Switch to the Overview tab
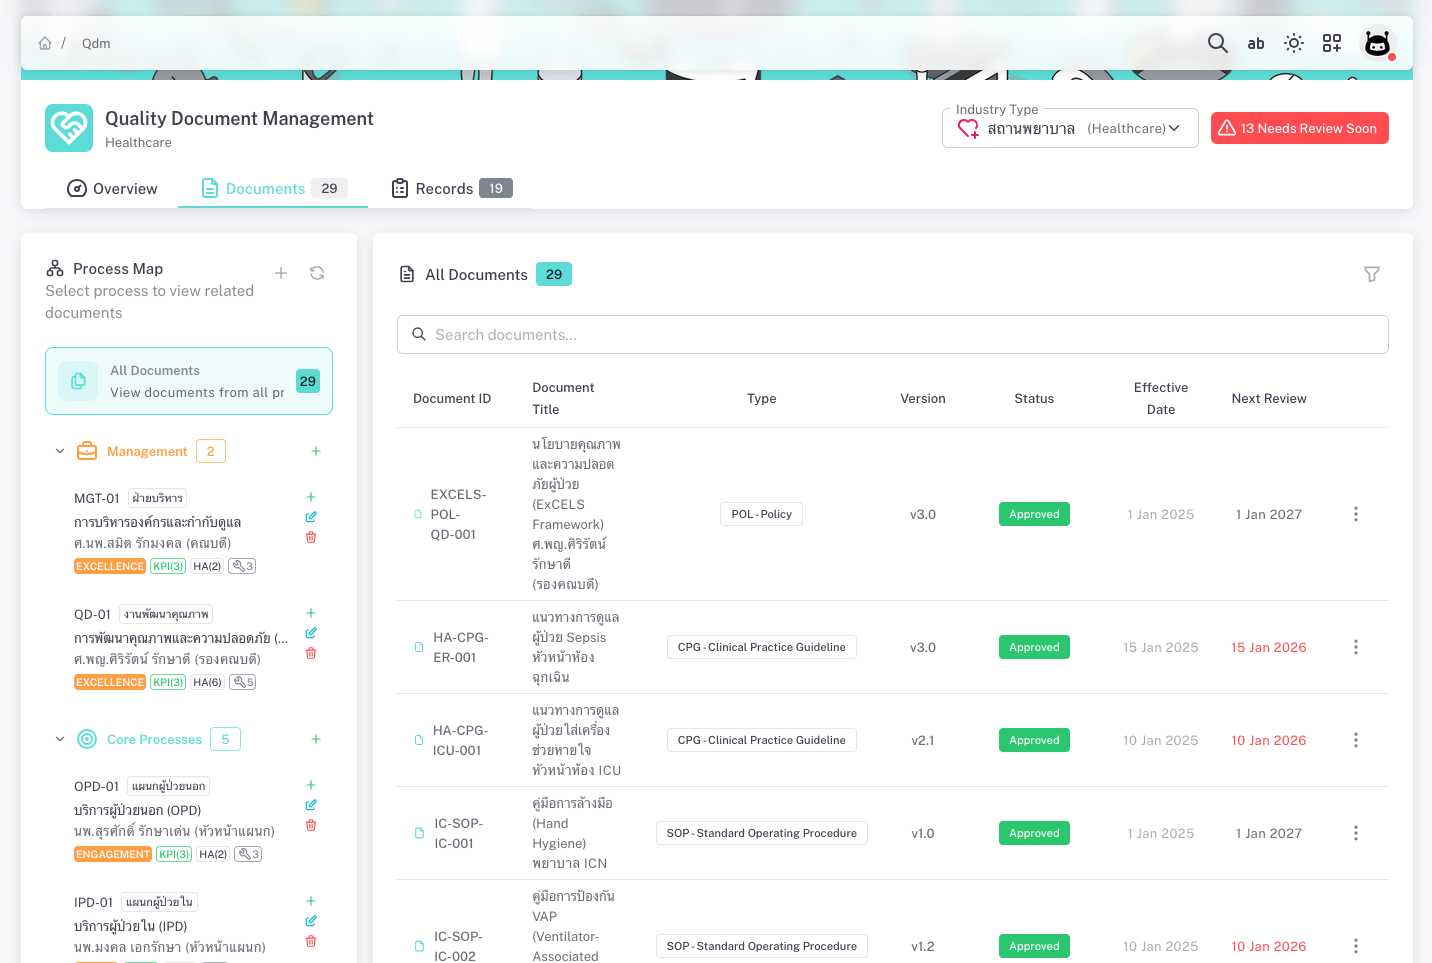Image resolution: width=1432 pixels, height=963 pixels. click(x=112, y=189)
